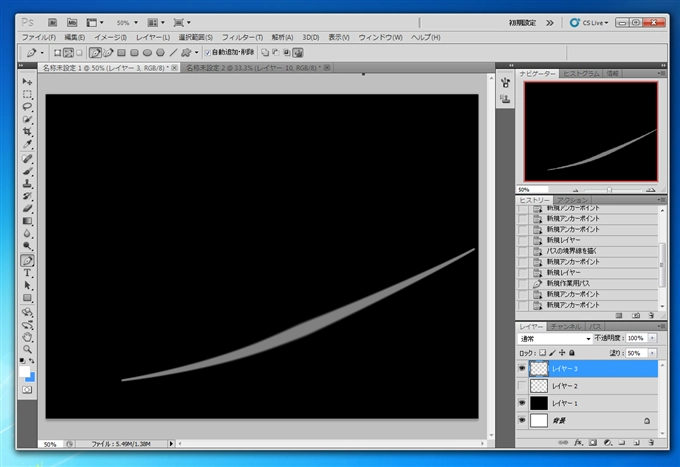Image resolution: width=680 pixels, height=467 pixels.
Task: Select the レイヤー 3 thumbnail
Action: (539, 369)
